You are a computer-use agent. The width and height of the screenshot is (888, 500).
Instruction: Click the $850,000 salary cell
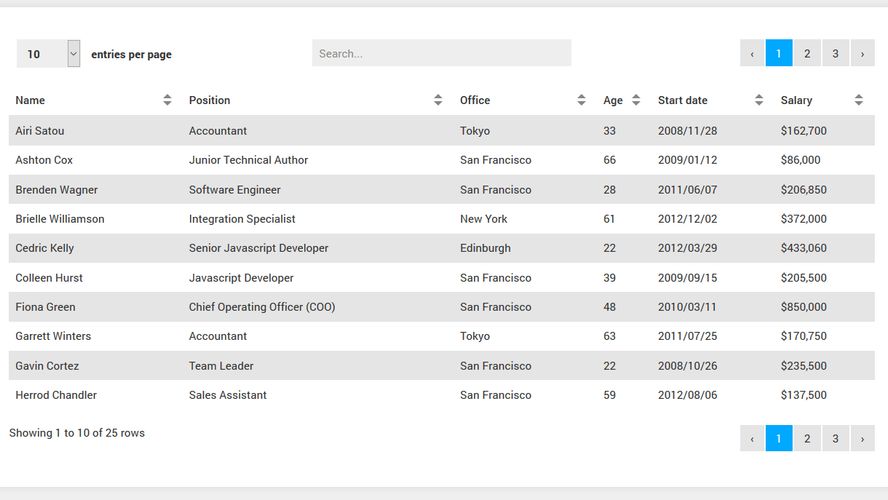pyautogui.click(x=804, y=307)
